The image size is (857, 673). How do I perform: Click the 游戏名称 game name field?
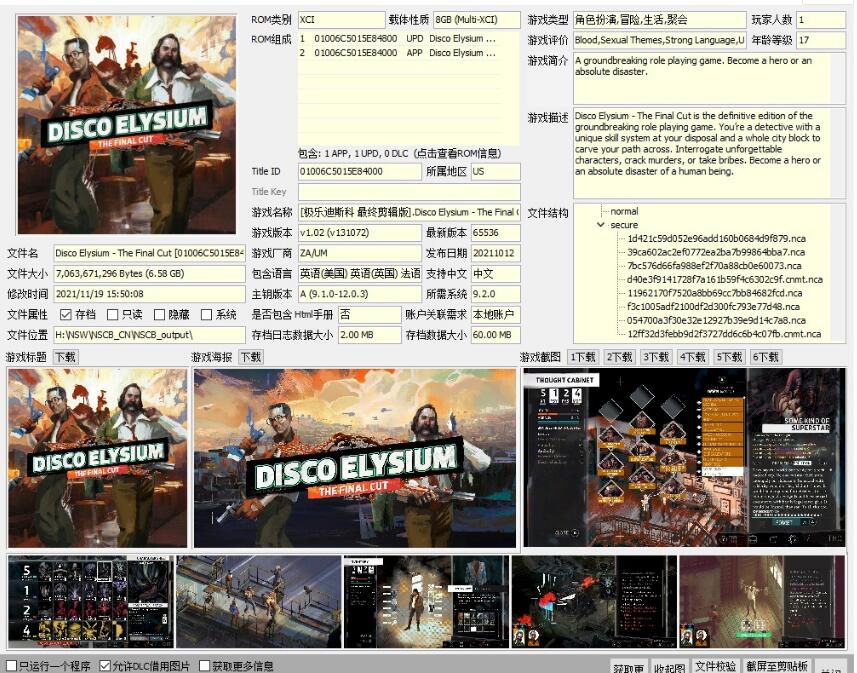pos(409,212)
